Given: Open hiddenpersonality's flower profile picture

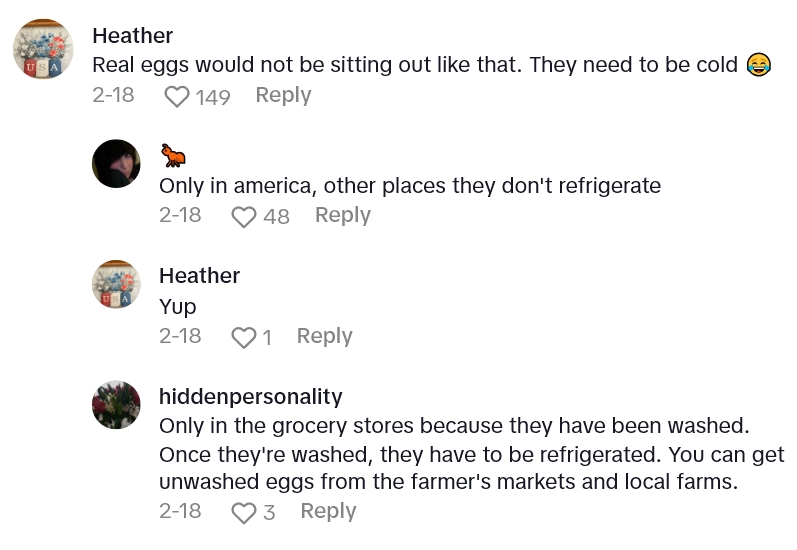Looking at the screenshot, I should (116, 404).
